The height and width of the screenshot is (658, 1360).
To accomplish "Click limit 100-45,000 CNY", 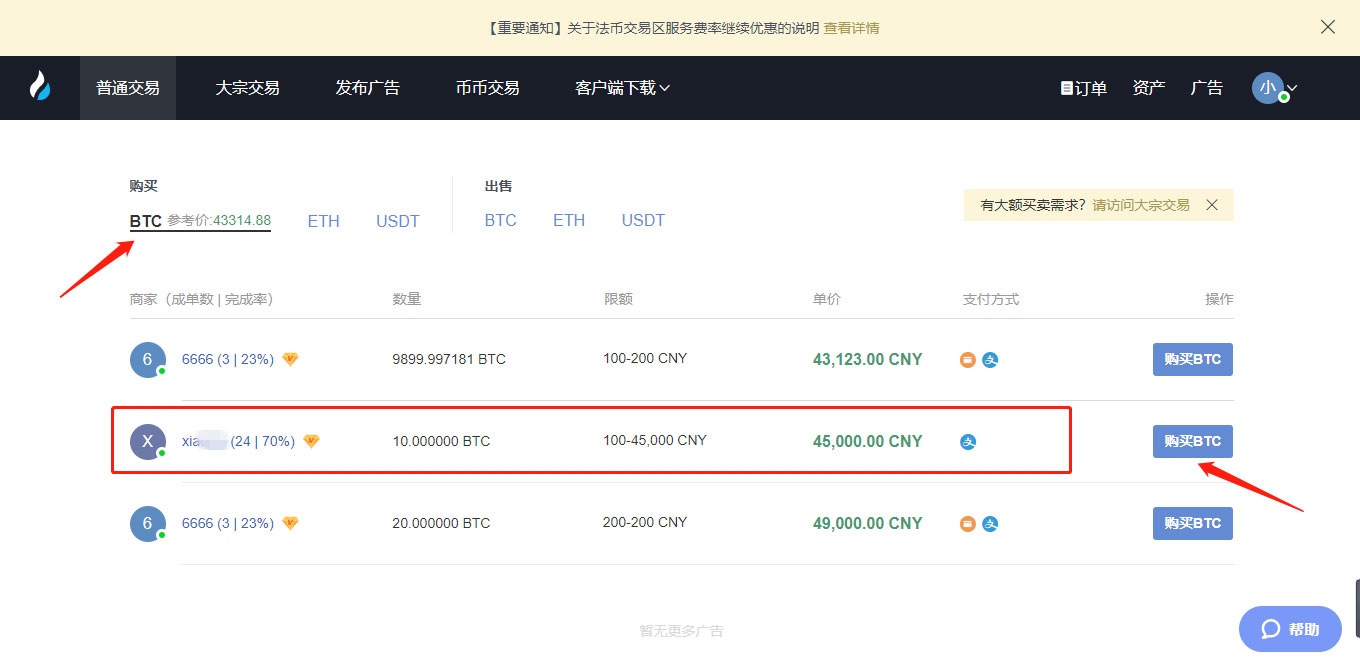I will tap(655, 440).
